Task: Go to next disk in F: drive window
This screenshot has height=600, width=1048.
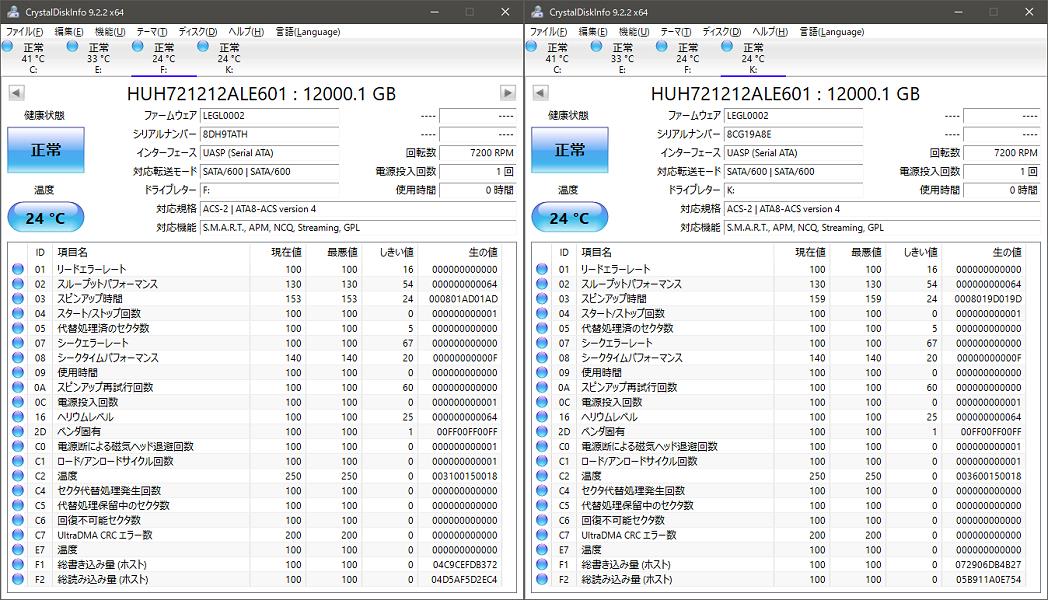Action: (x=508, y=93)
